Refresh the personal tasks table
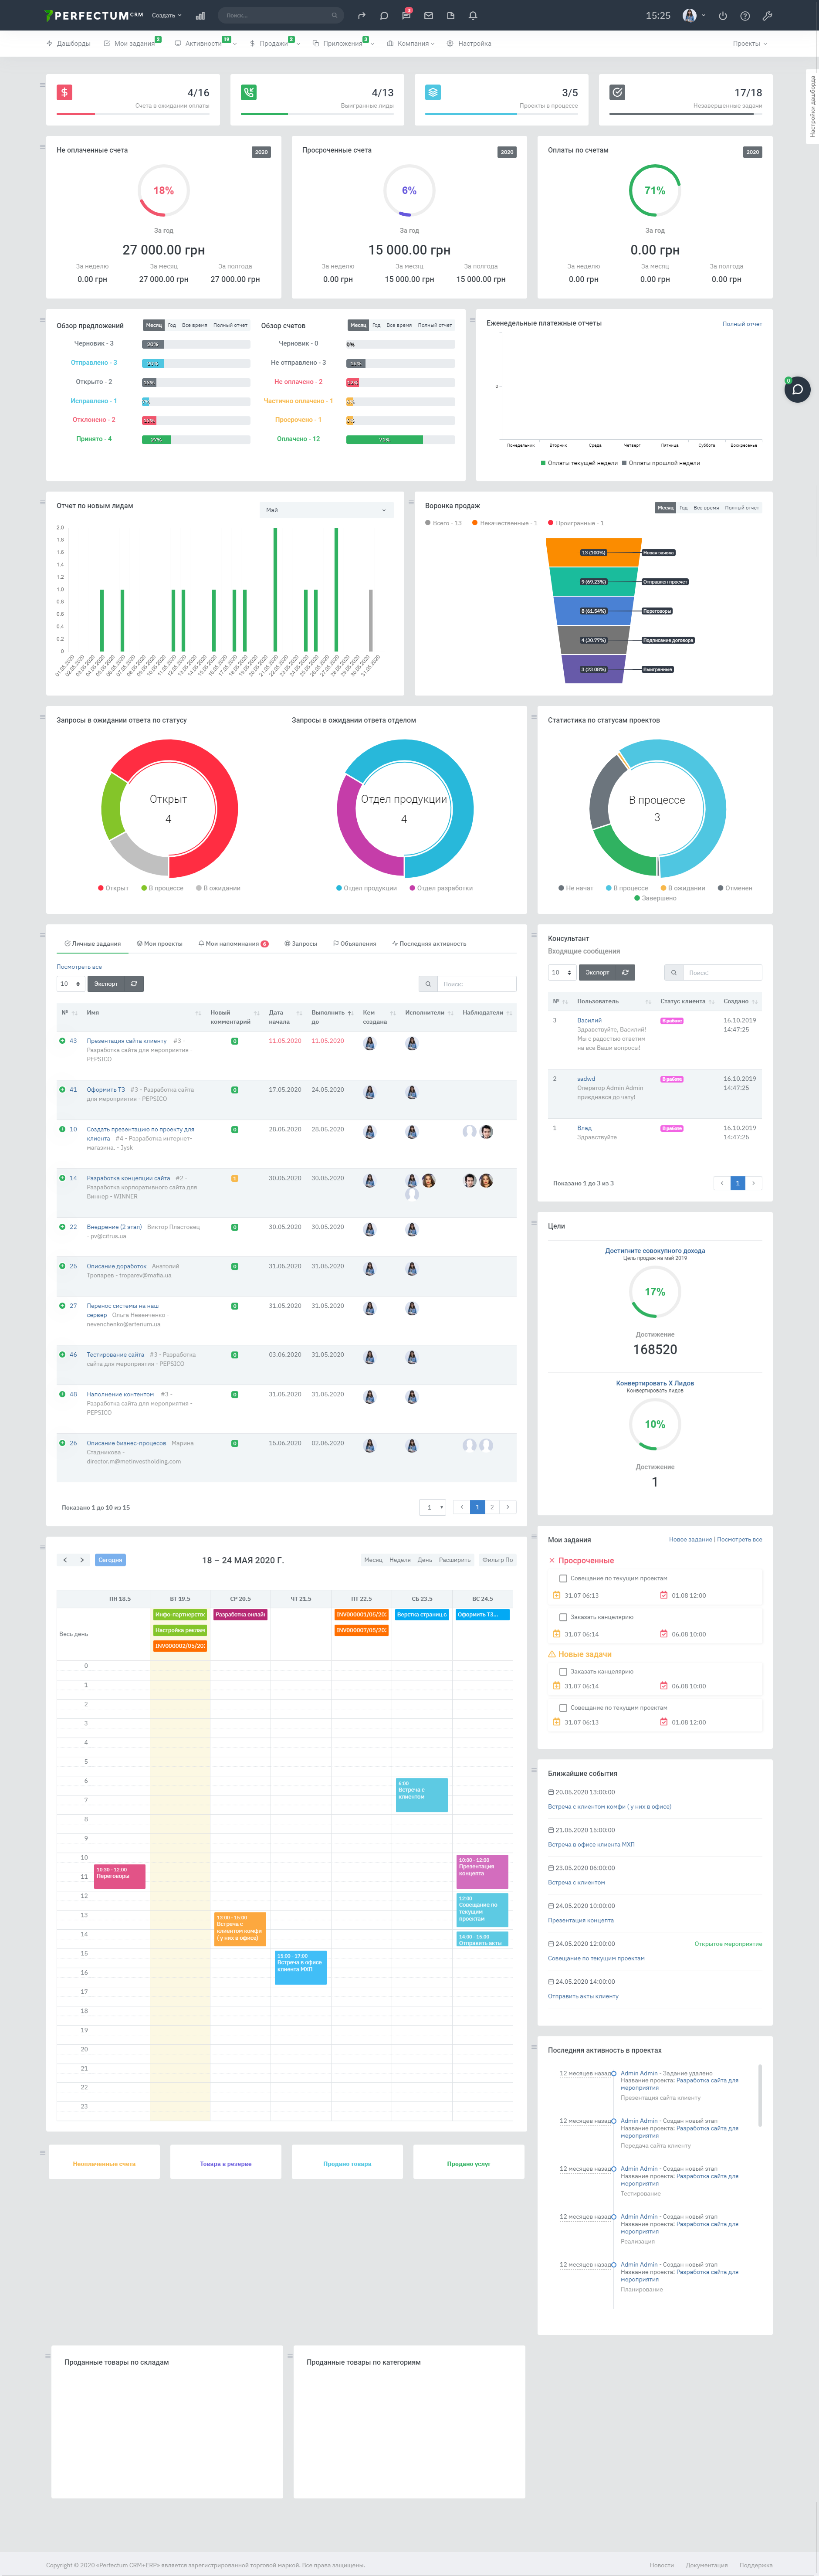The image size is (819, 2576). pyautogui.click(x=135, y=984)
